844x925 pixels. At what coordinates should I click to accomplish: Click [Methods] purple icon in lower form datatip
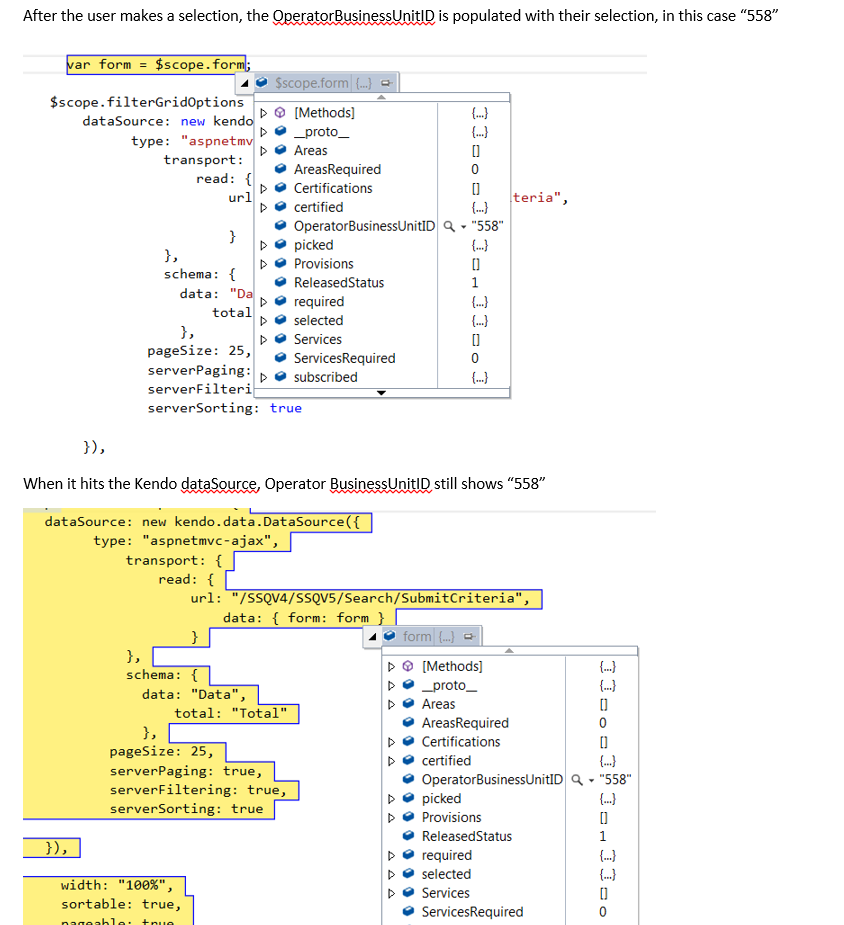[408, 667]
